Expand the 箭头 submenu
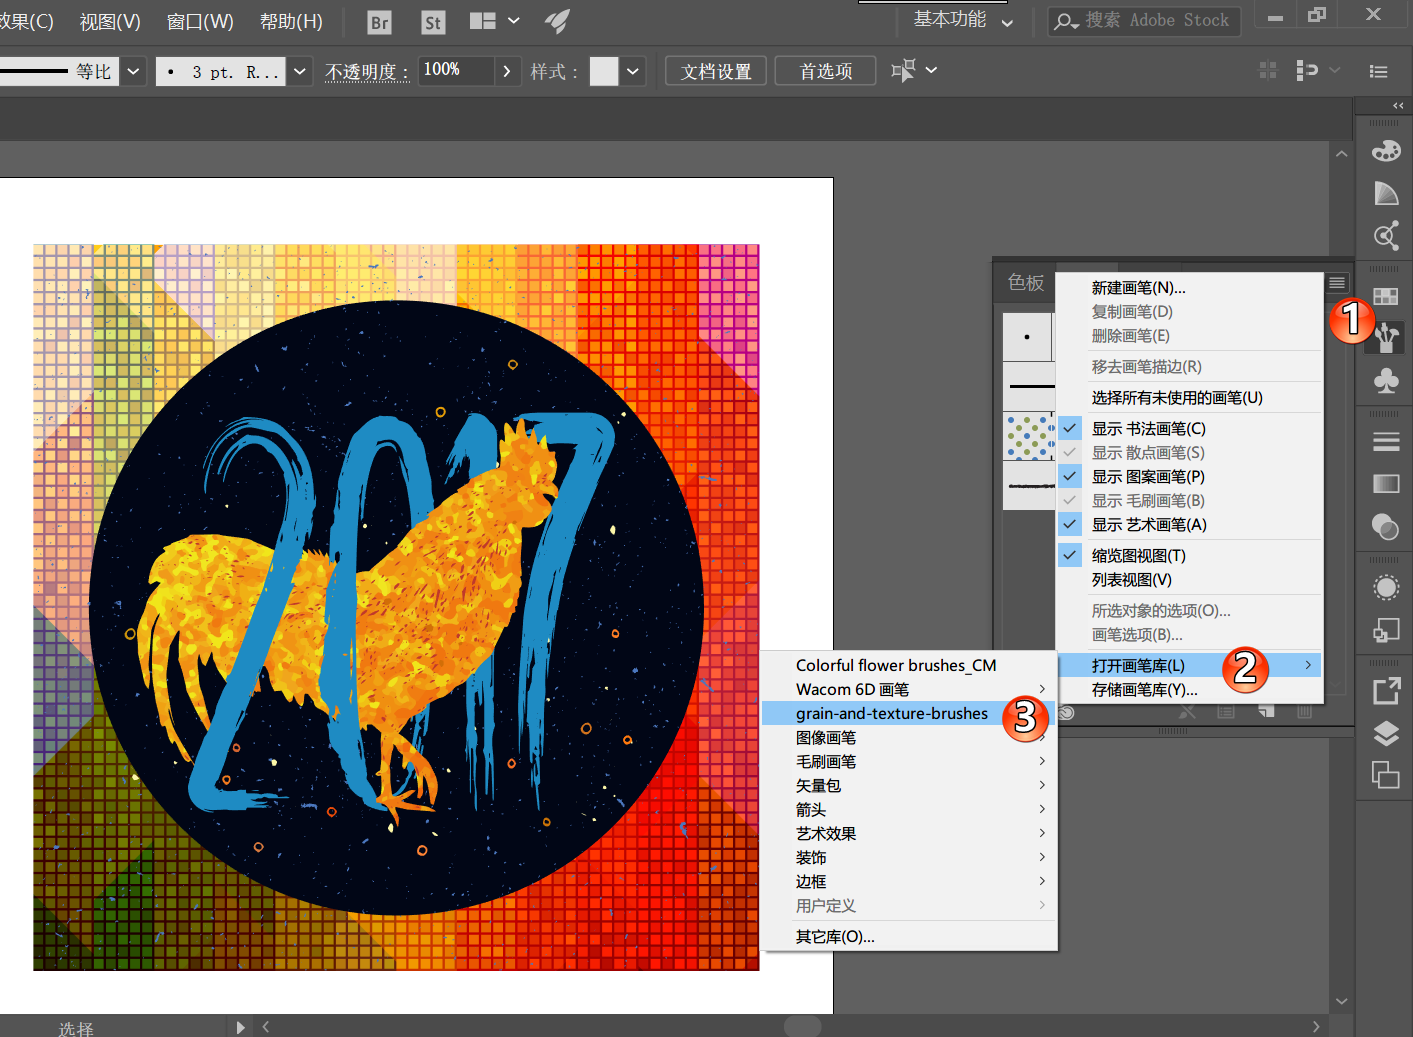 point(908,809)
